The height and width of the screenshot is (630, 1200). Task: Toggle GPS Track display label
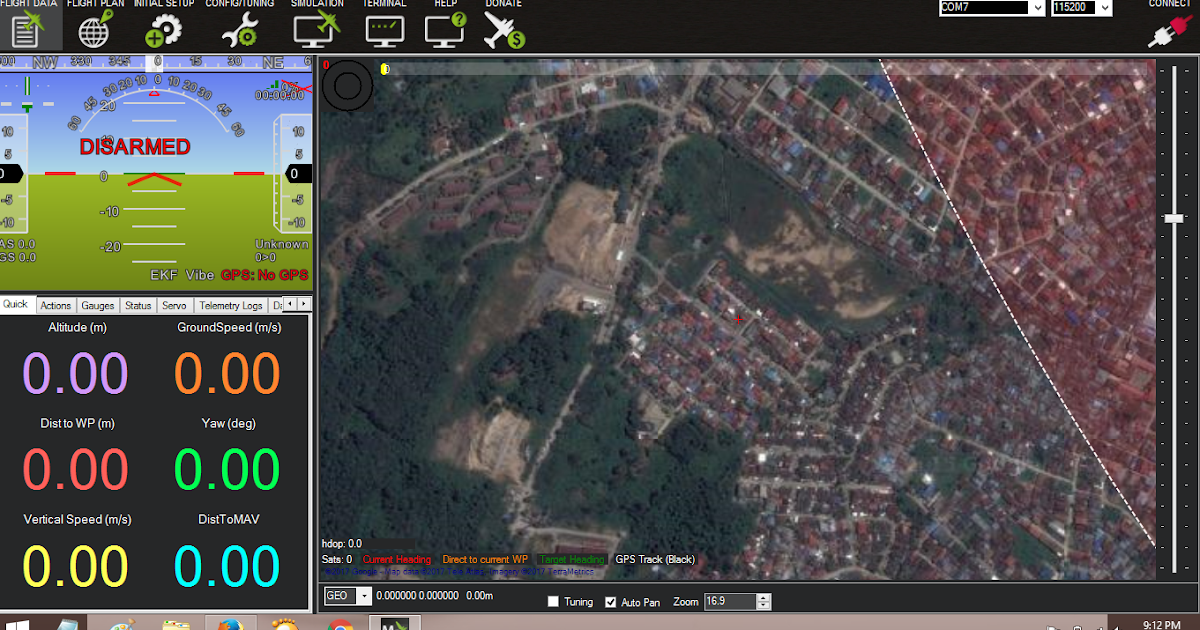coord(654,559)
